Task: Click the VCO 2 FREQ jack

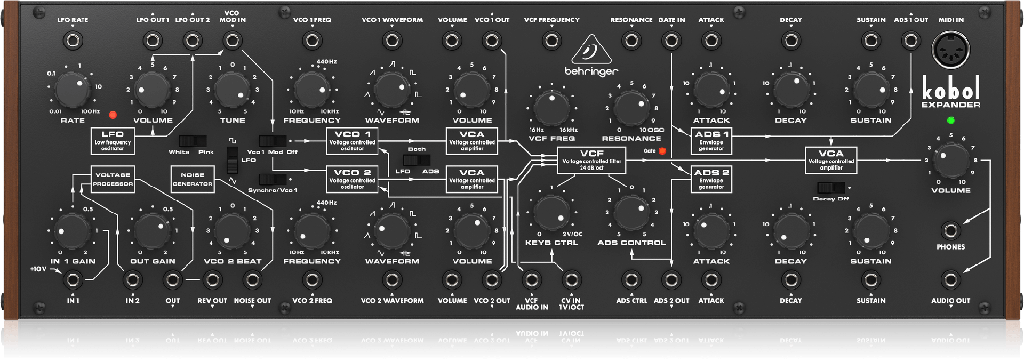Action: pos(312,281)
